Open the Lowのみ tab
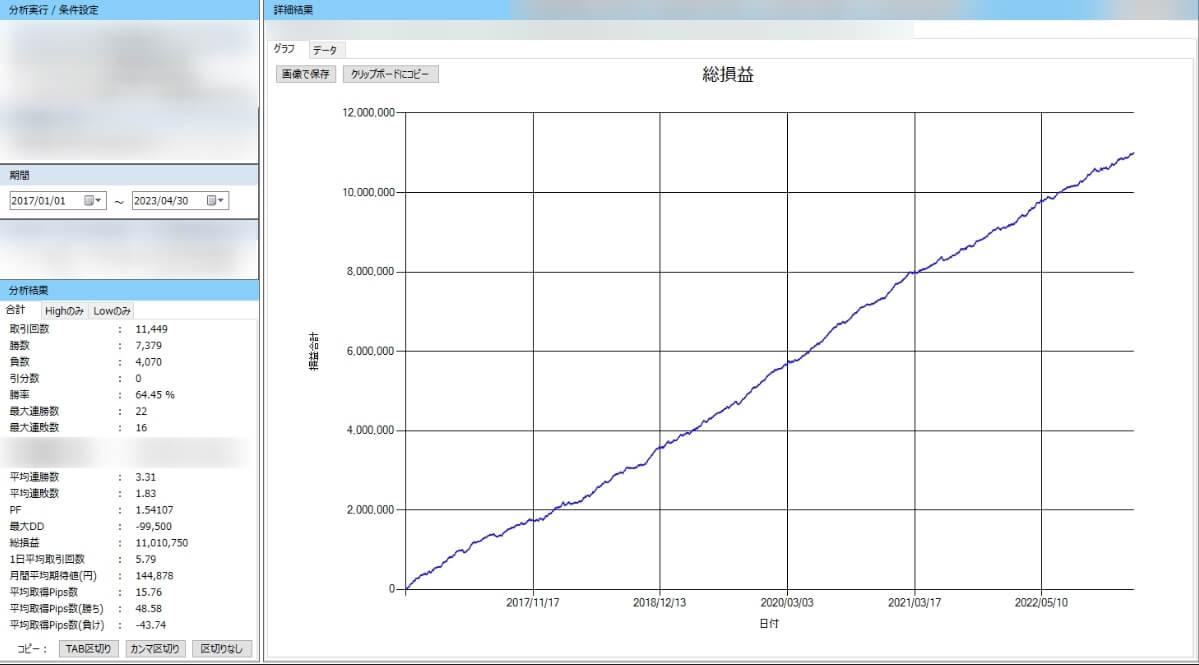 [x=112, y=310]
